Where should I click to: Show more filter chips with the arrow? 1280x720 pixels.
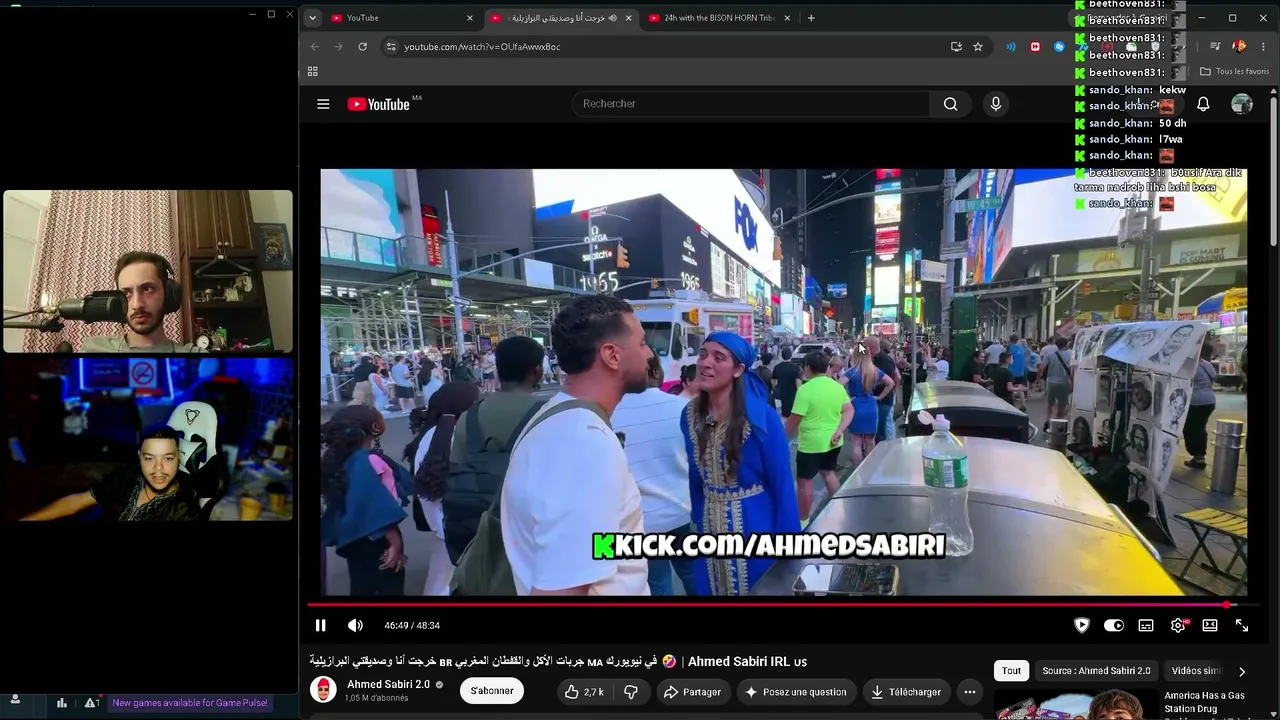[x=1242, y=671]
